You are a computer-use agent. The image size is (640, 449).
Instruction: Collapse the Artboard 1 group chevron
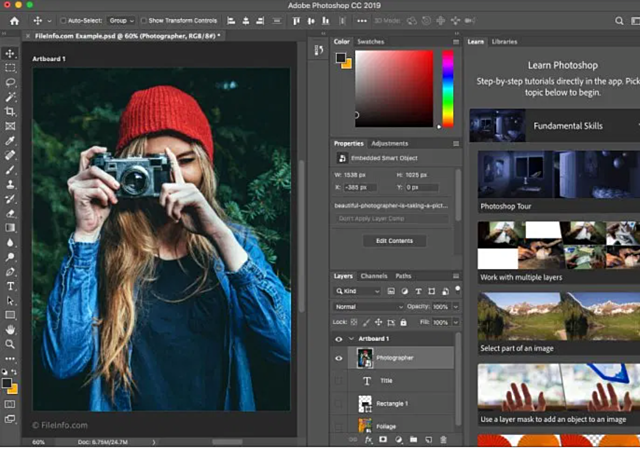click(x=351, y=339)
